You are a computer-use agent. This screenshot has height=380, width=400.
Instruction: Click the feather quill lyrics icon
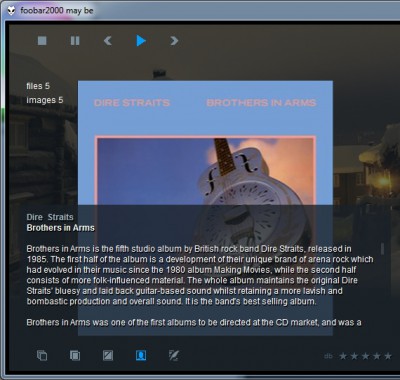[x=174, y=356]
